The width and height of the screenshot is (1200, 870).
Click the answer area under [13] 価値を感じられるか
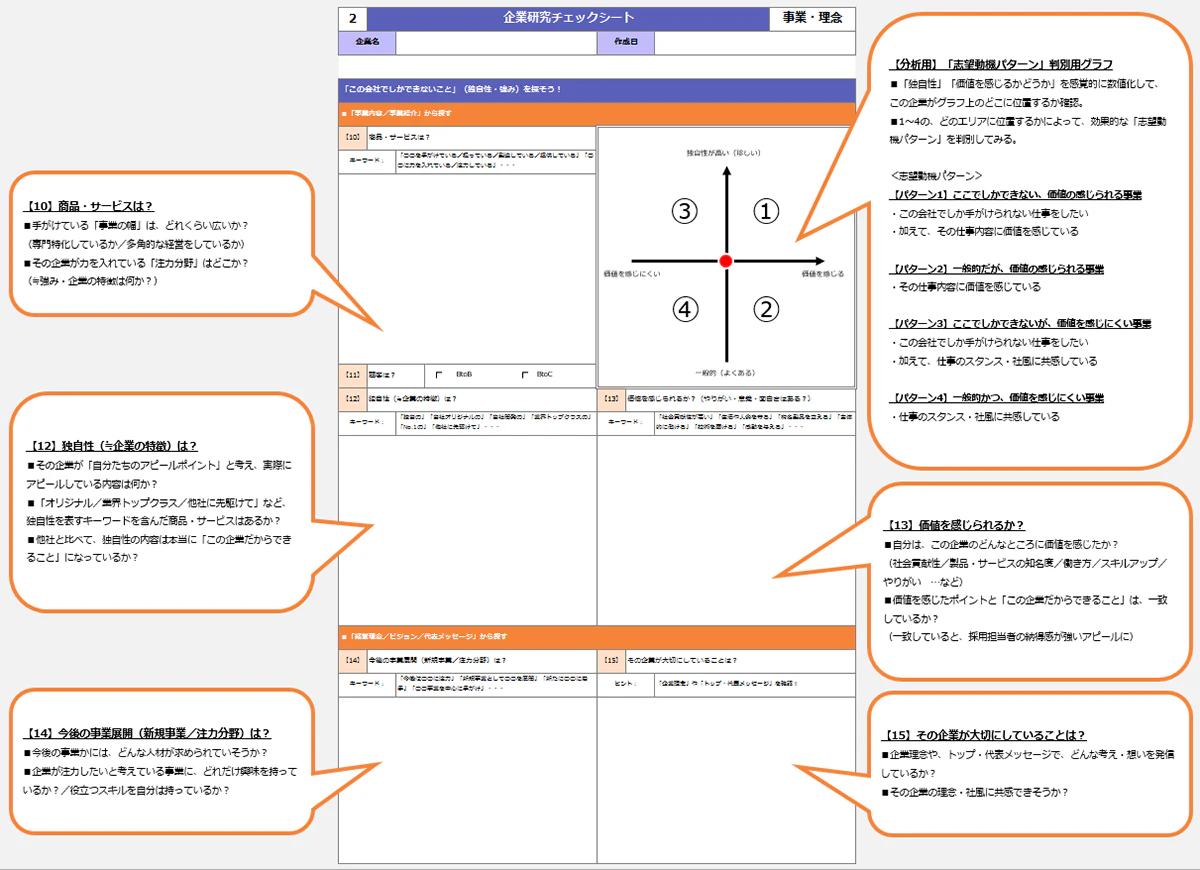726,530
